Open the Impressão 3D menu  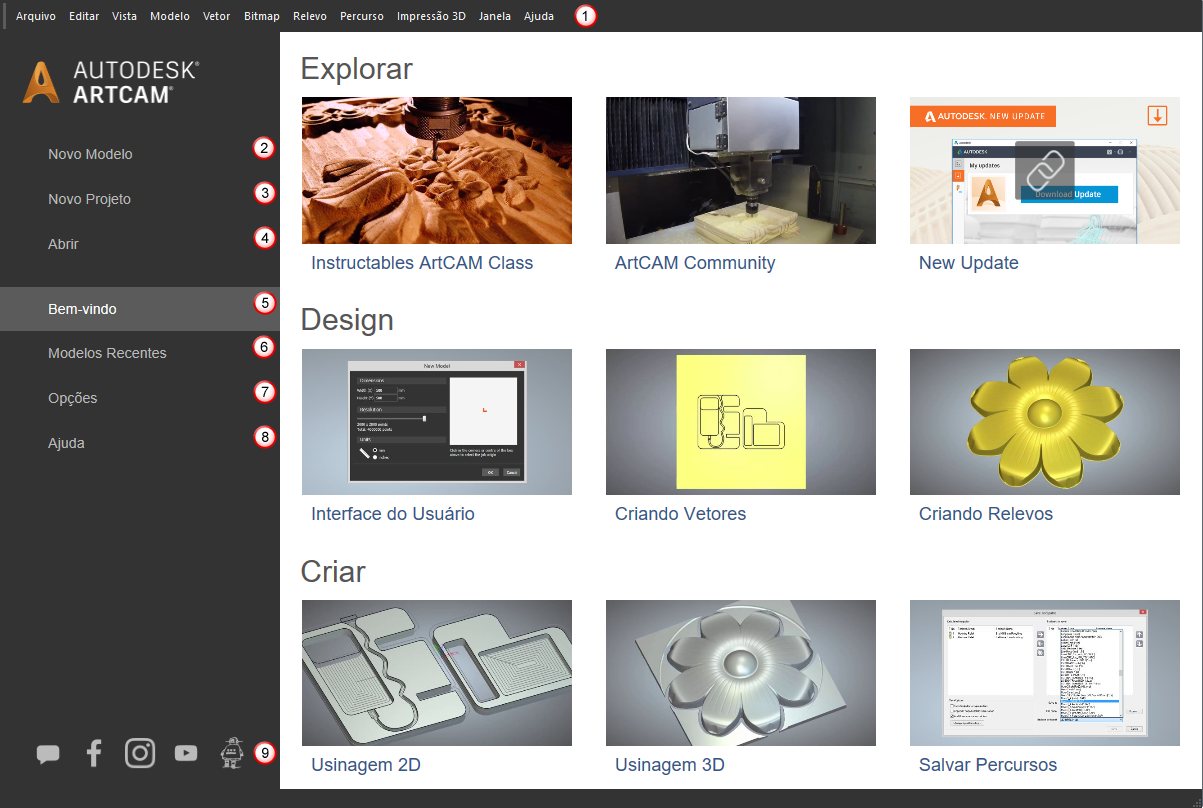click(431, 16)
